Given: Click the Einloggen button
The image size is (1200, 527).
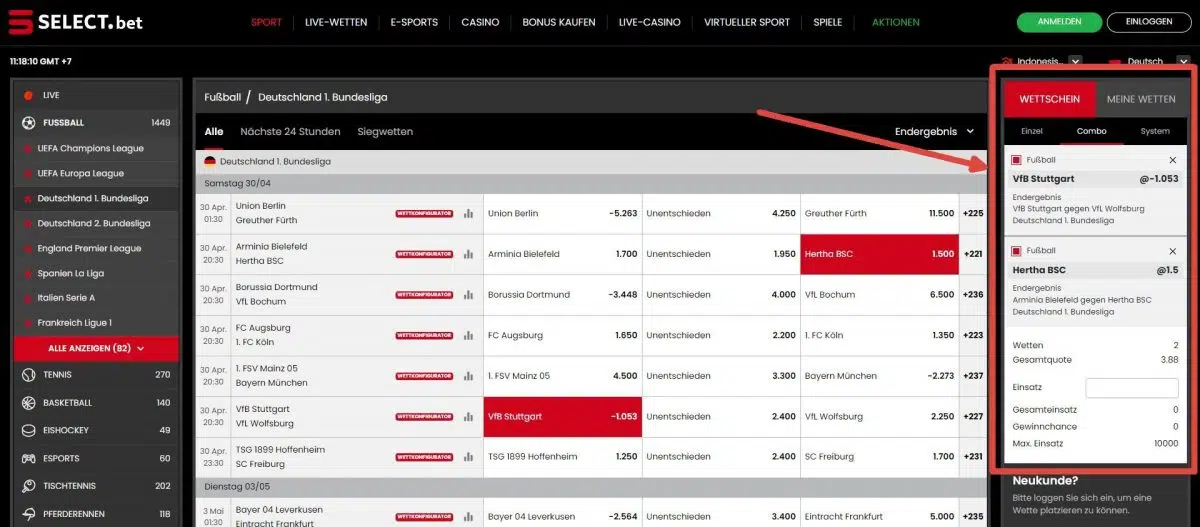Looking at the screenshot, I should [x=1148, y=22].
